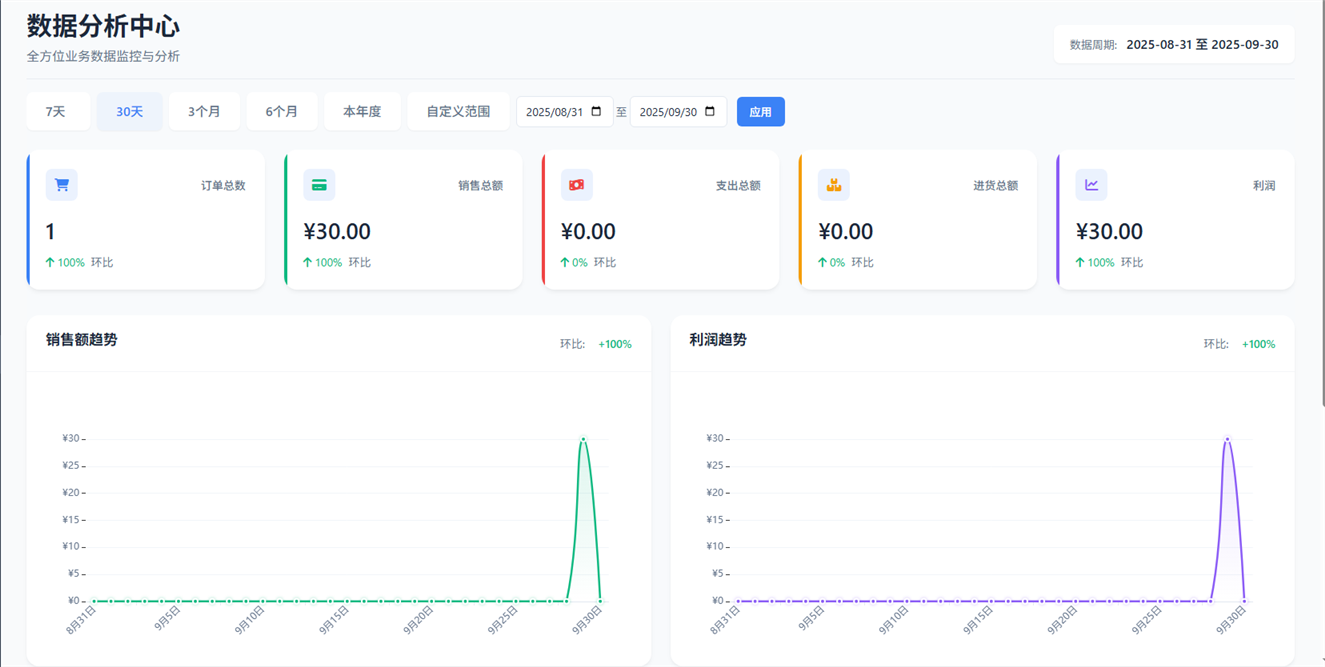
Task: Click the peak data point on 利润趋势 chart
Action: (x=1227, y=439)
